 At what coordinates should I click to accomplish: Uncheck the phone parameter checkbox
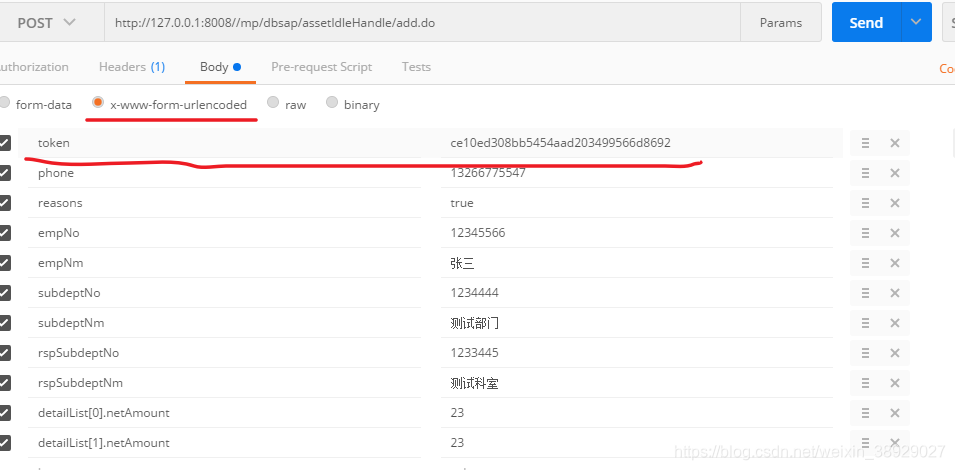point(4,173)
